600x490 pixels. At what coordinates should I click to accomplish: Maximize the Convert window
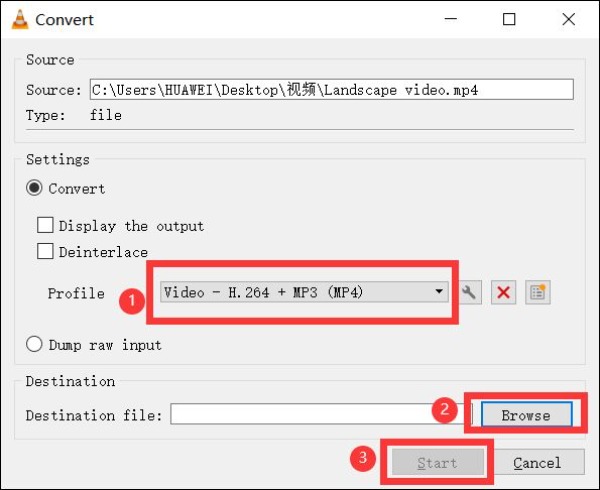pos(509,19)
